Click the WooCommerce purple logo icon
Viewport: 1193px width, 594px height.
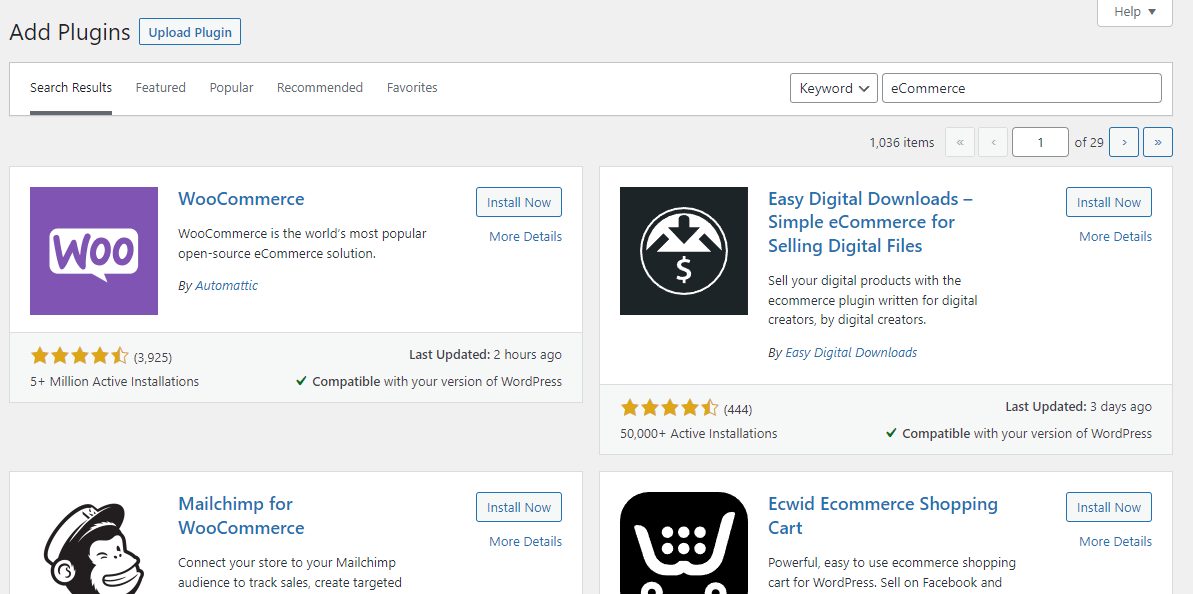pos(94,251)
